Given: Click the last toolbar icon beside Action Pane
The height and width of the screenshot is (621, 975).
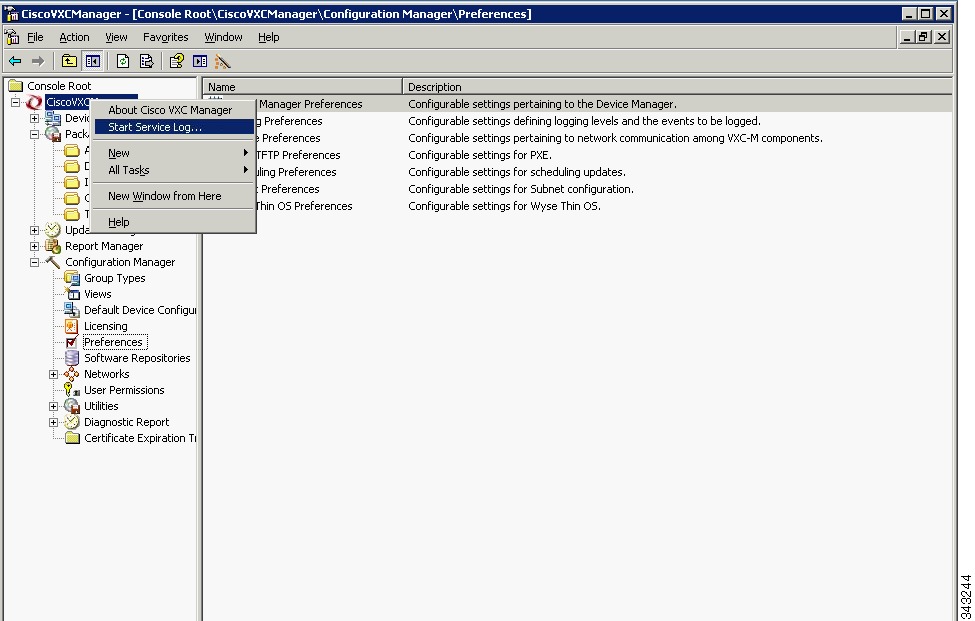Looking at the screenshot, I should 223,61.
